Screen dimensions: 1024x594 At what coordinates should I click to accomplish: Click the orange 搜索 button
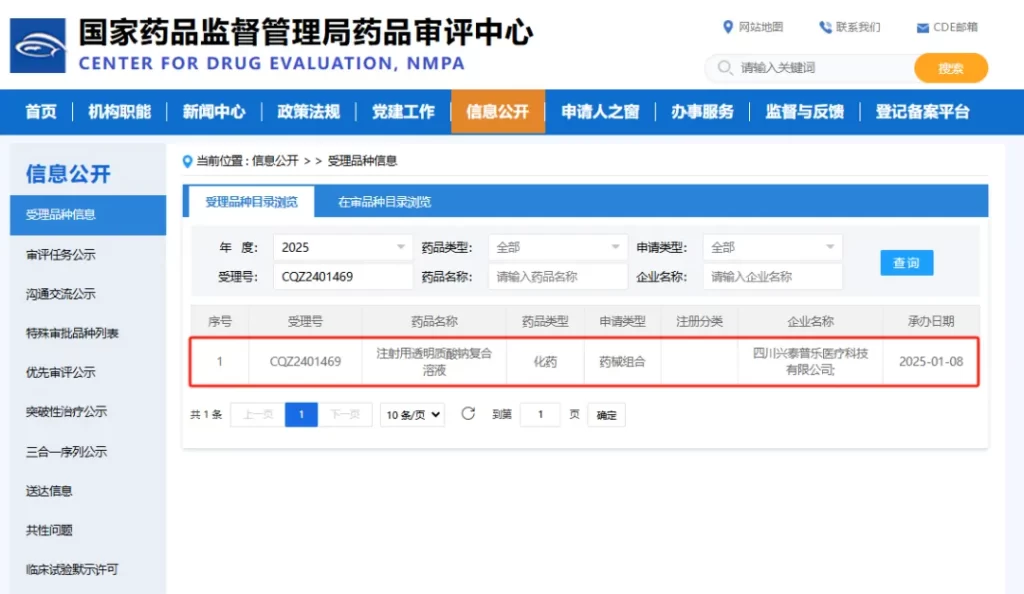point(951,68)
